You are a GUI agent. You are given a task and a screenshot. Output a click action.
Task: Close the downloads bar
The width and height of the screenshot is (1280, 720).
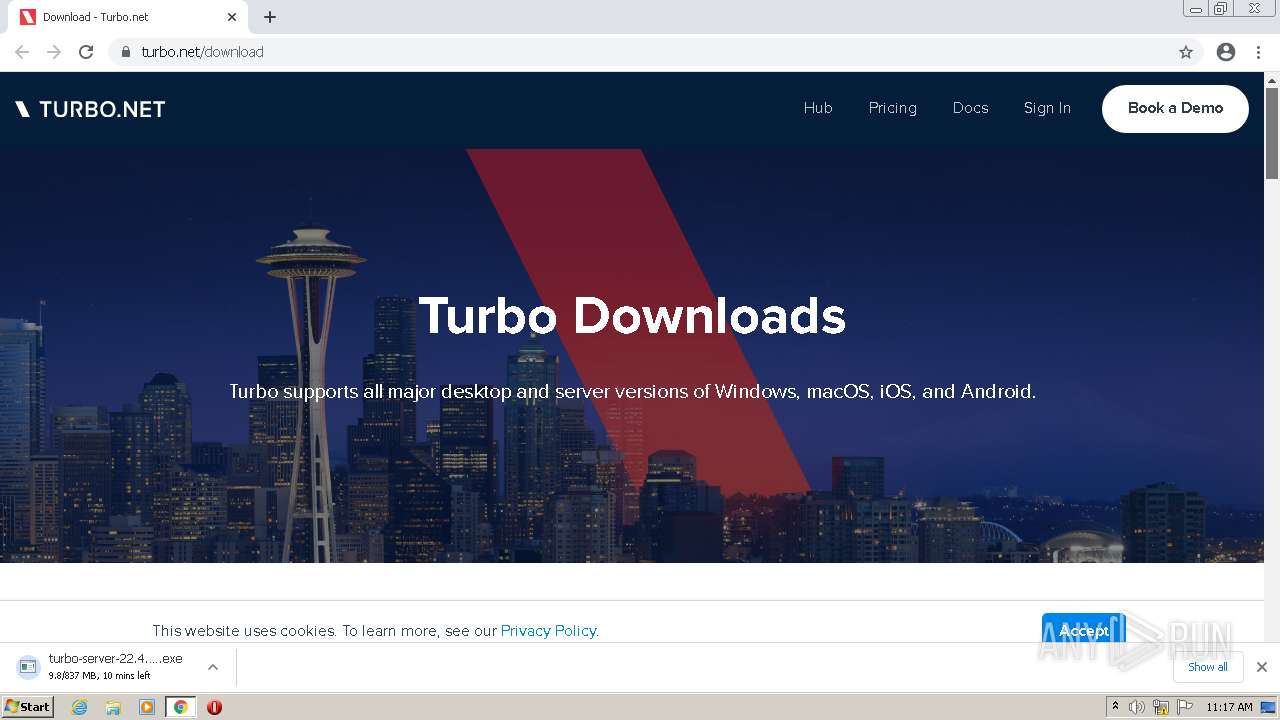(x=1262, y=667)
